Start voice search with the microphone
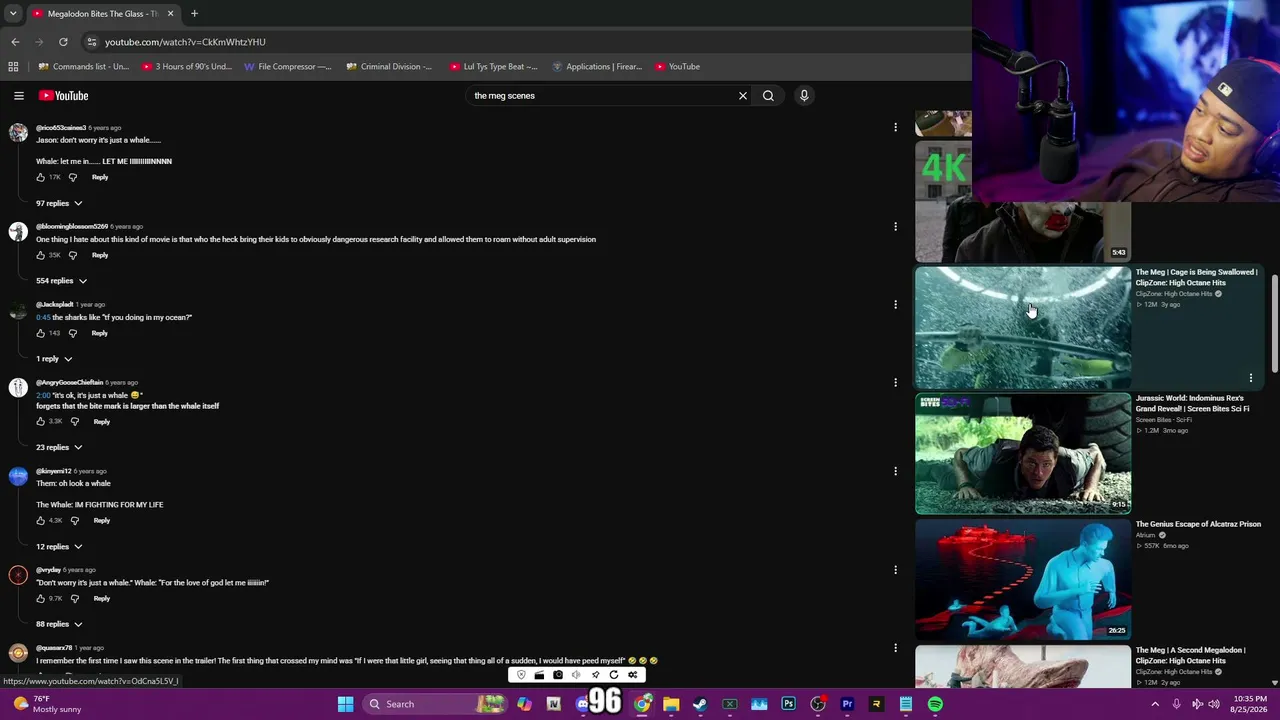 (x=804, y=96)
